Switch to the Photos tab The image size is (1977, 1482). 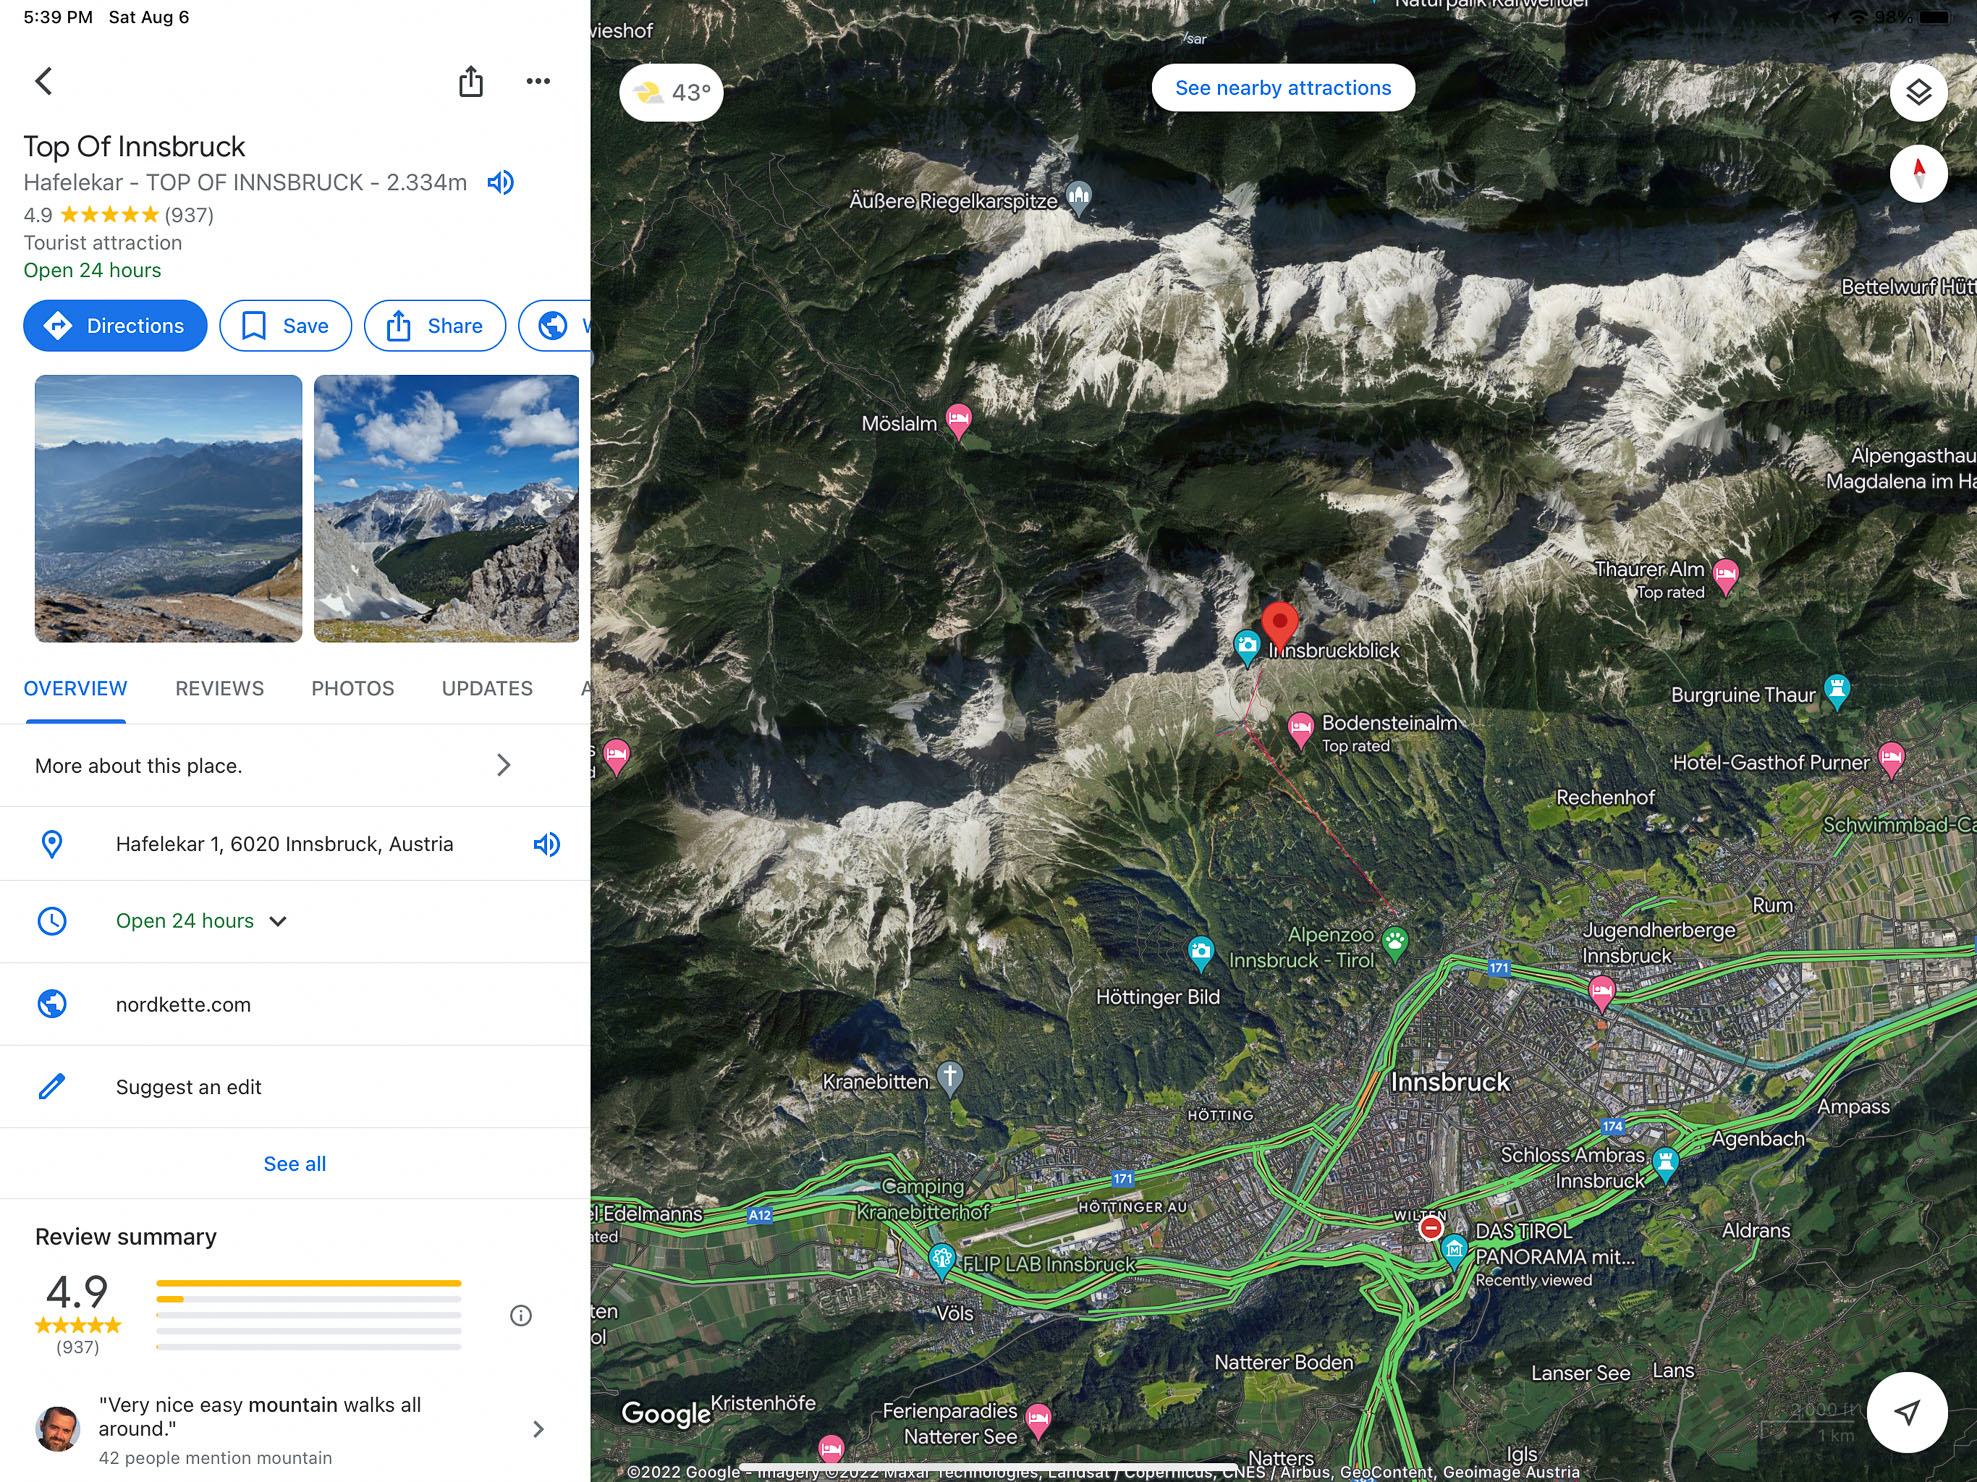[x=352, y=689]
